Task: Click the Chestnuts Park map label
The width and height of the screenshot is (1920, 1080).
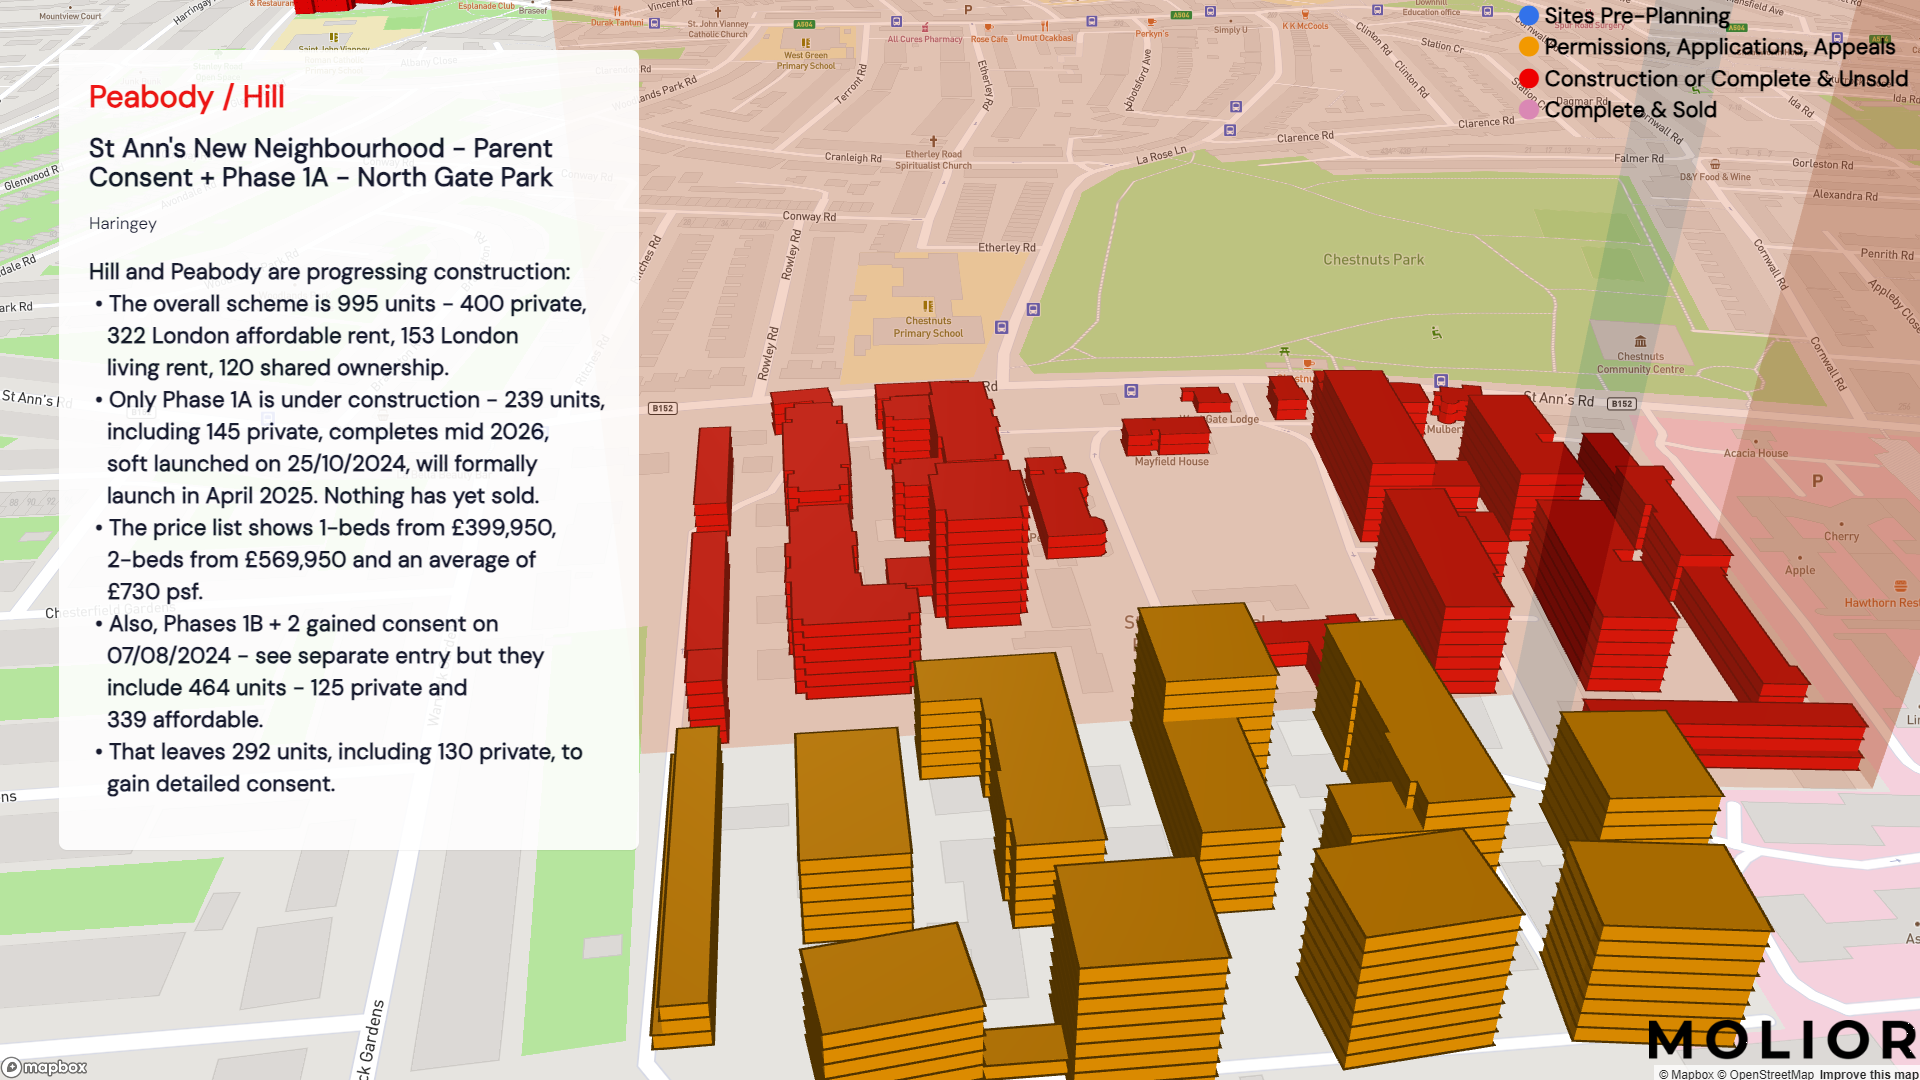Action: click(x=1373, y=260)
